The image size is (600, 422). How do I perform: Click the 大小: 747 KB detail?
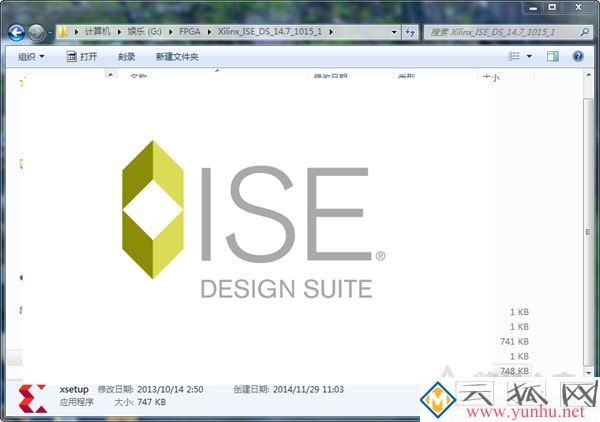[140, 402]
